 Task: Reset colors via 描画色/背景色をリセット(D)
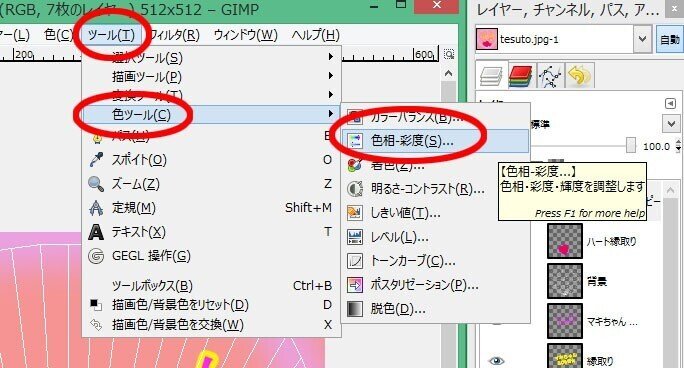[211, 305]
